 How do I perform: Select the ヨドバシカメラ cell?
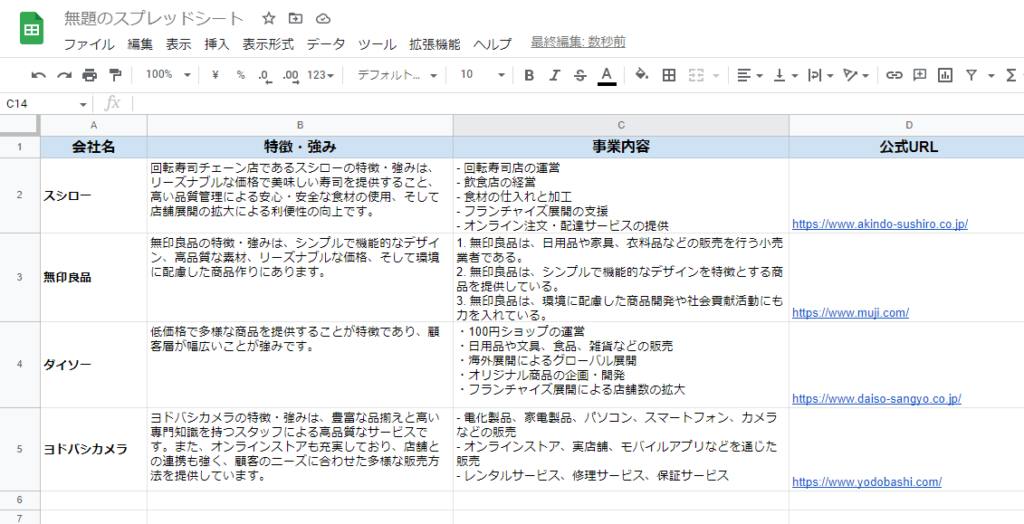(93, 450)
